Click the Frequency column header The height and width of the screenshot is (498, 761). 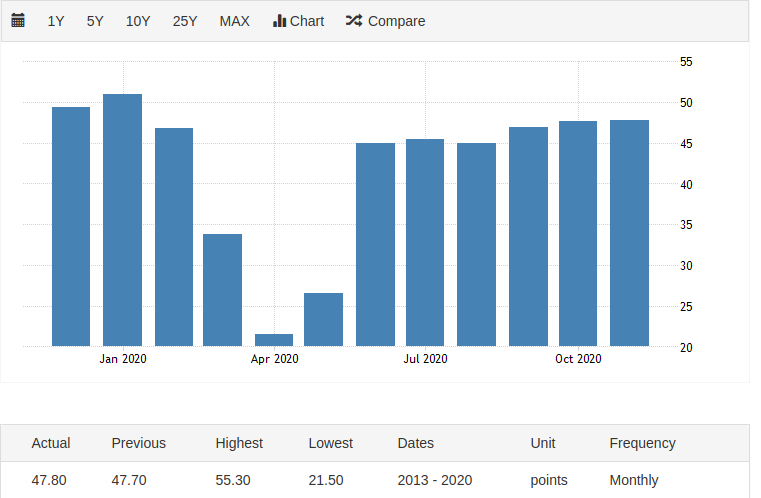[x=642, y=443]
